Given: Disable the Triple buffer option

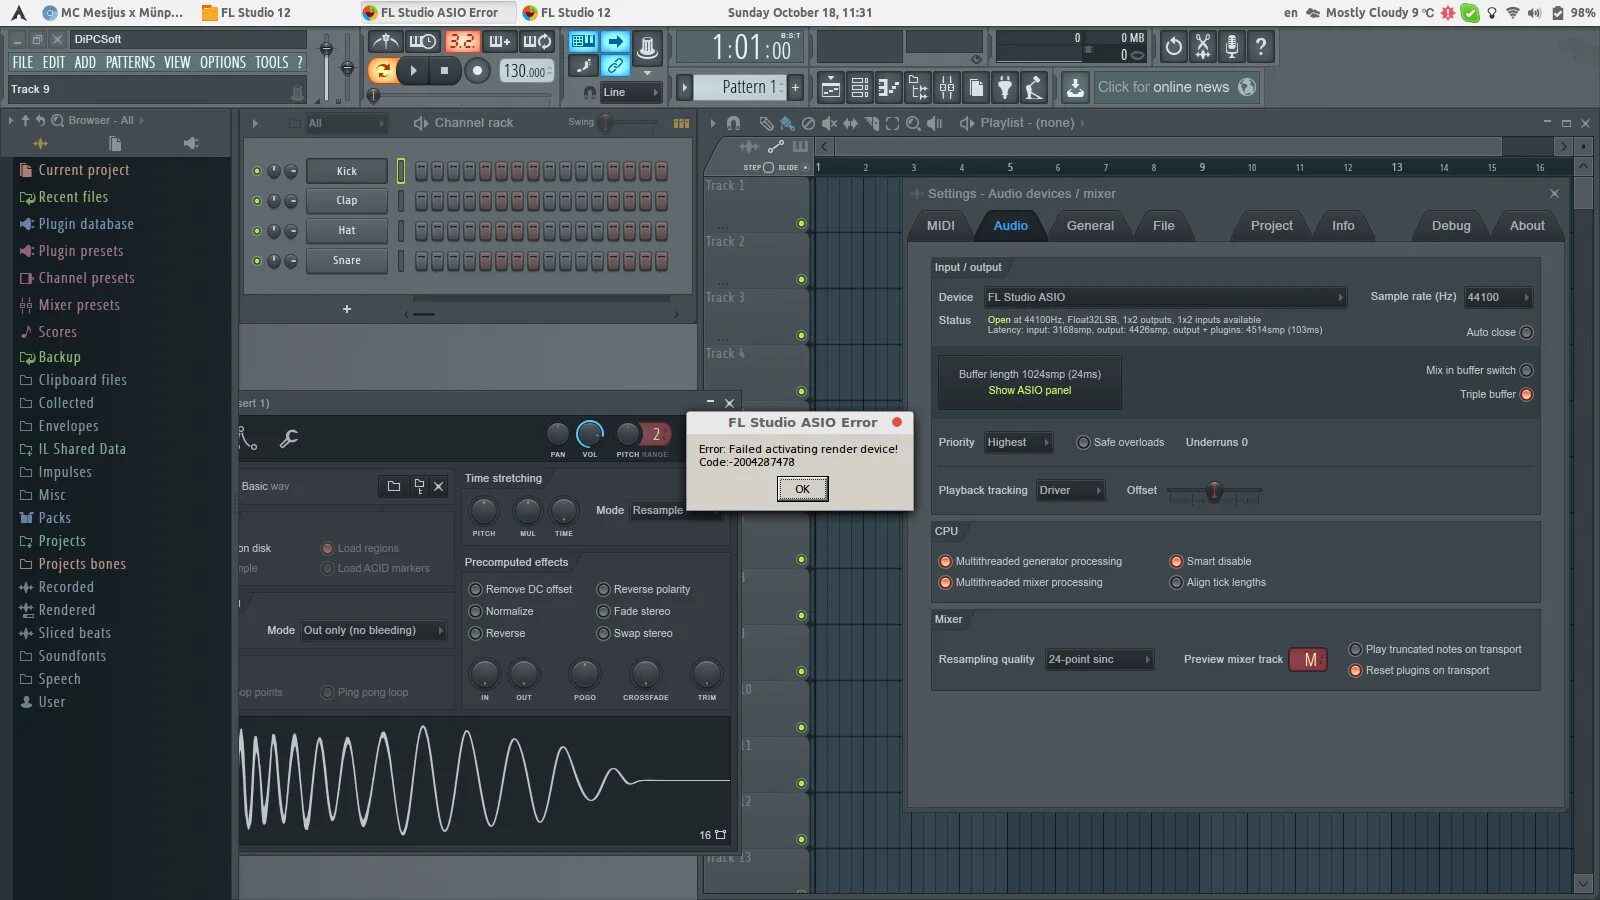Looking at the screenshot, I should pos(1526,394).
